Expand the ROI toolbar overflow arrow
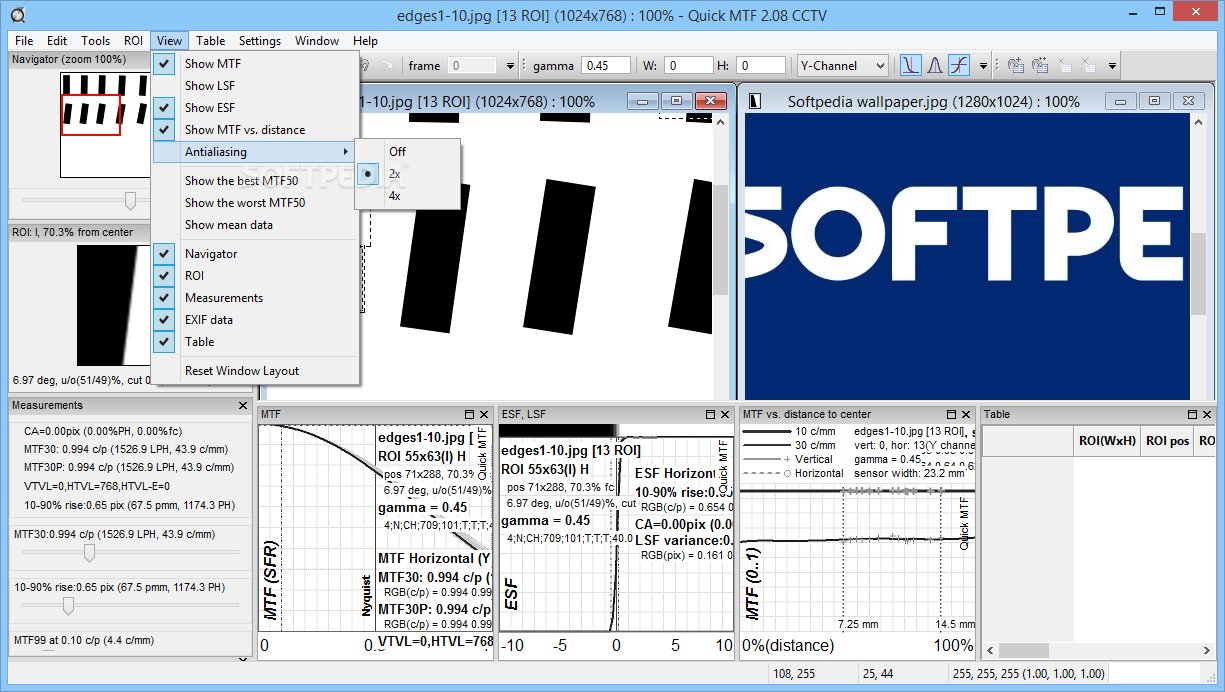The width and height of the screenshot is (1225, 692). (1112, 66)
